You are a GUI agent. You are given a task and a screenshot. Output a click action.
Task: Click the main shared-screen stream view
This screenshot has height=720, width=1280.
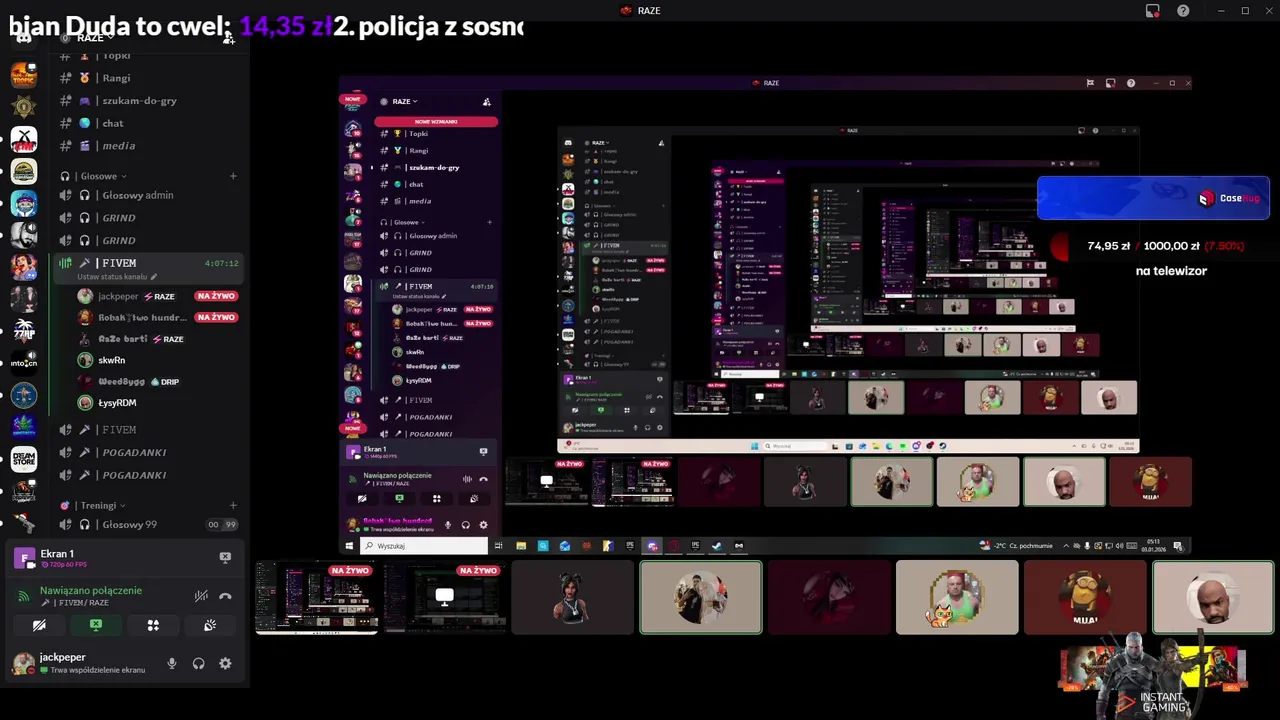765,315
